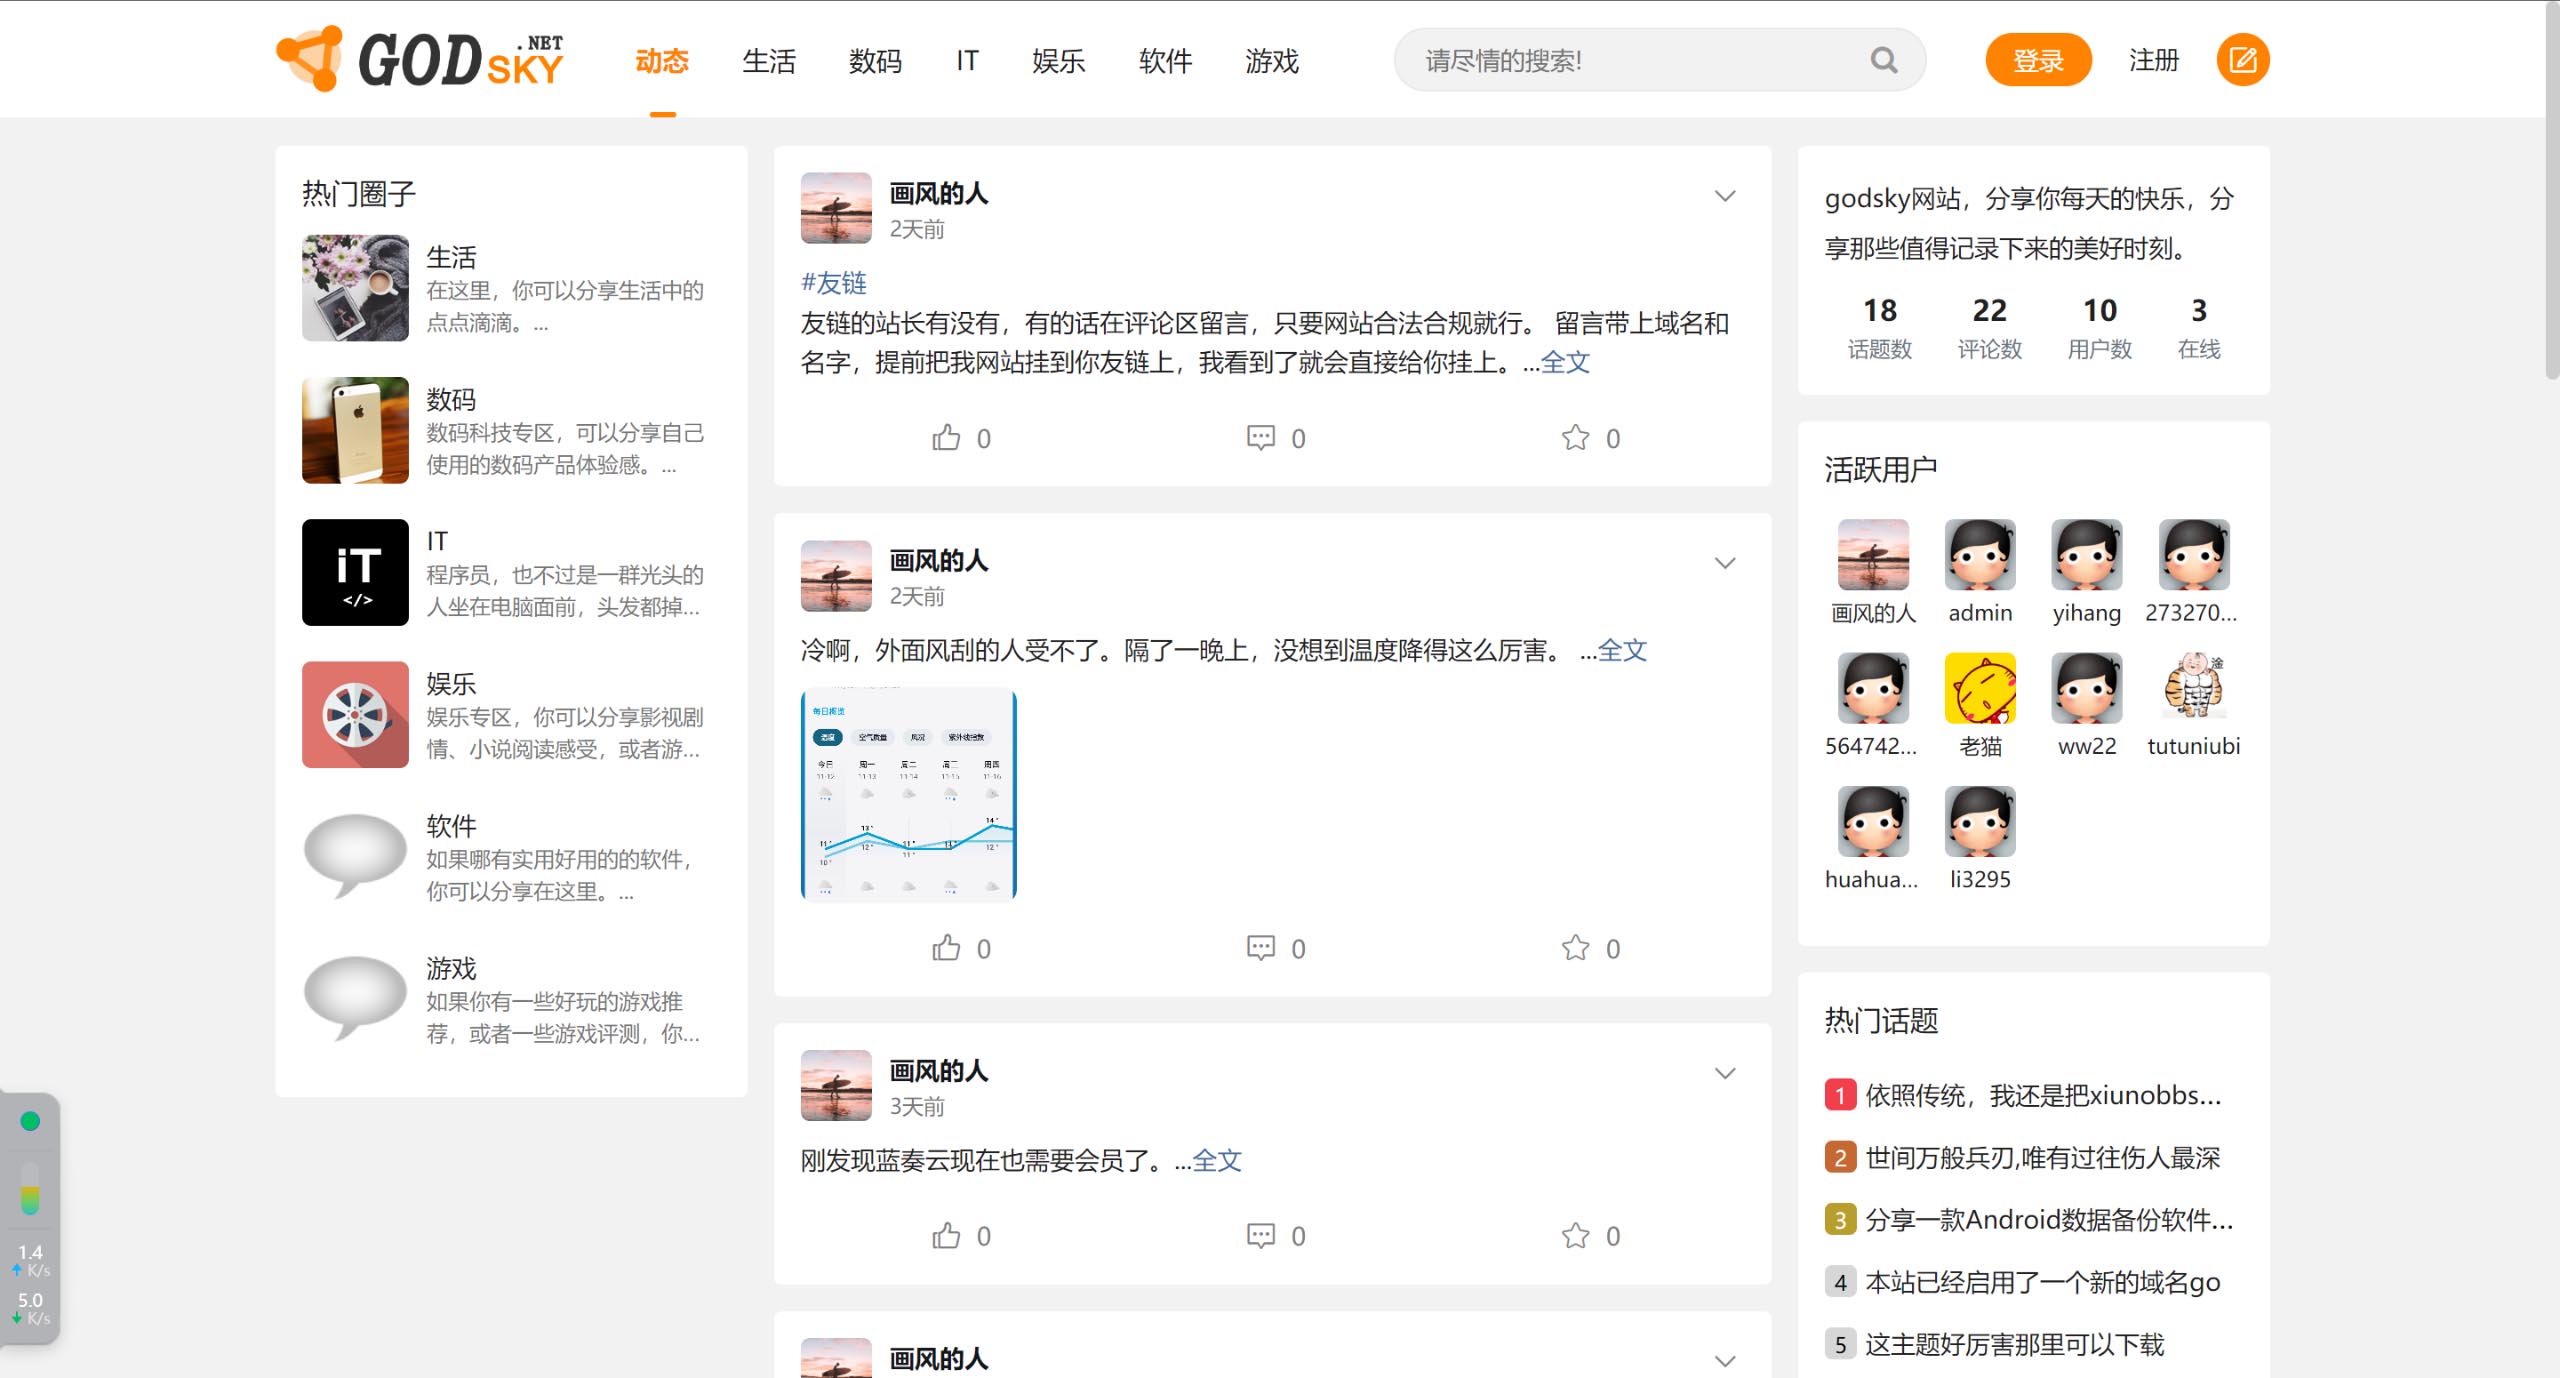Click the orange compose post icon
Viewport: 2560px width, 1378px height.
(2242, 60)
